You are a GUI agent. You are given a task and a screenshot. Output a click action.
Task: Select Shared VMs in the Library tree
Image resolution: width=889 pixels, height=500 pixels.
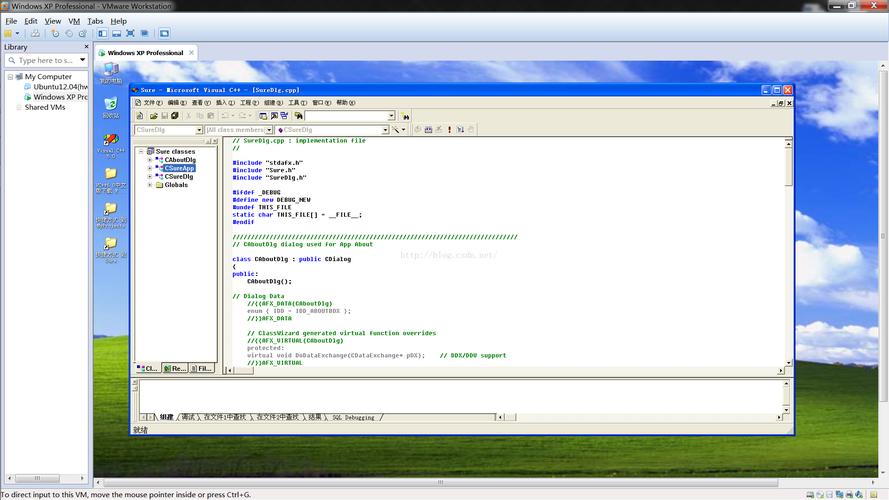[45, 107]
